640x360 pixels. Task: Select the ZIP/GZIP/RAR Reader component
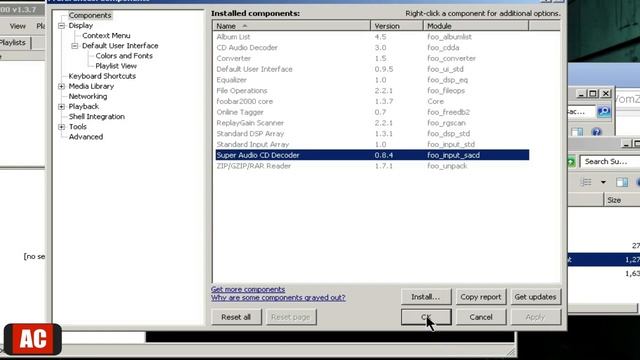372,166
